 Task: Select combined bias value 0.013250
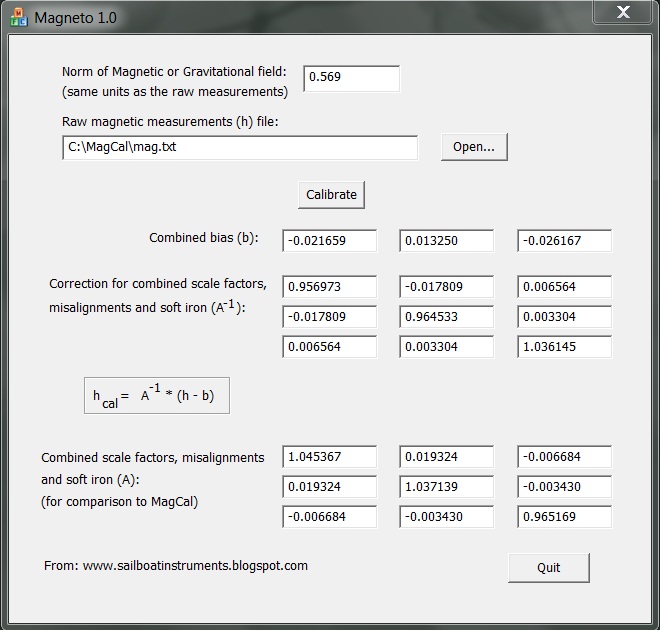tap(447, 241)
